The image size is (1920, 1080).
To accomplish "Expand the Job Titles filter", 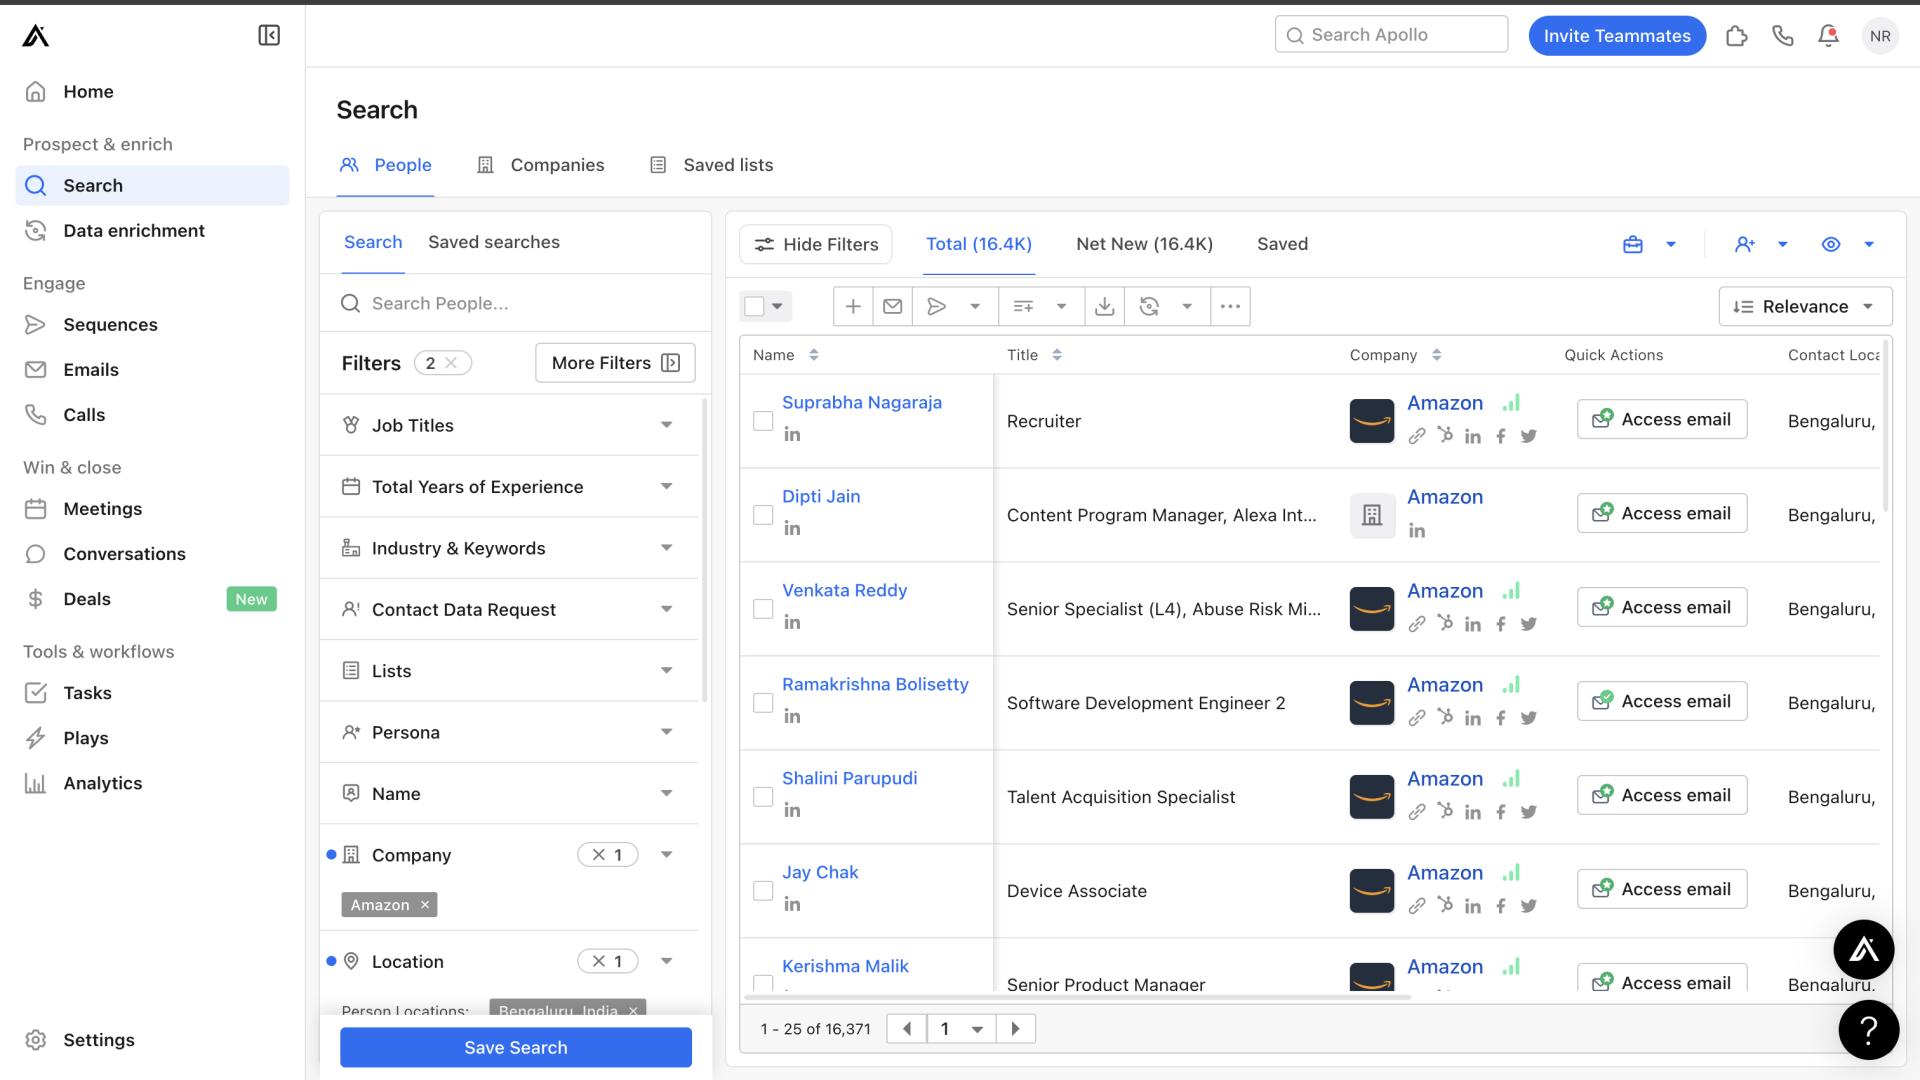I will tap(509, 426).
